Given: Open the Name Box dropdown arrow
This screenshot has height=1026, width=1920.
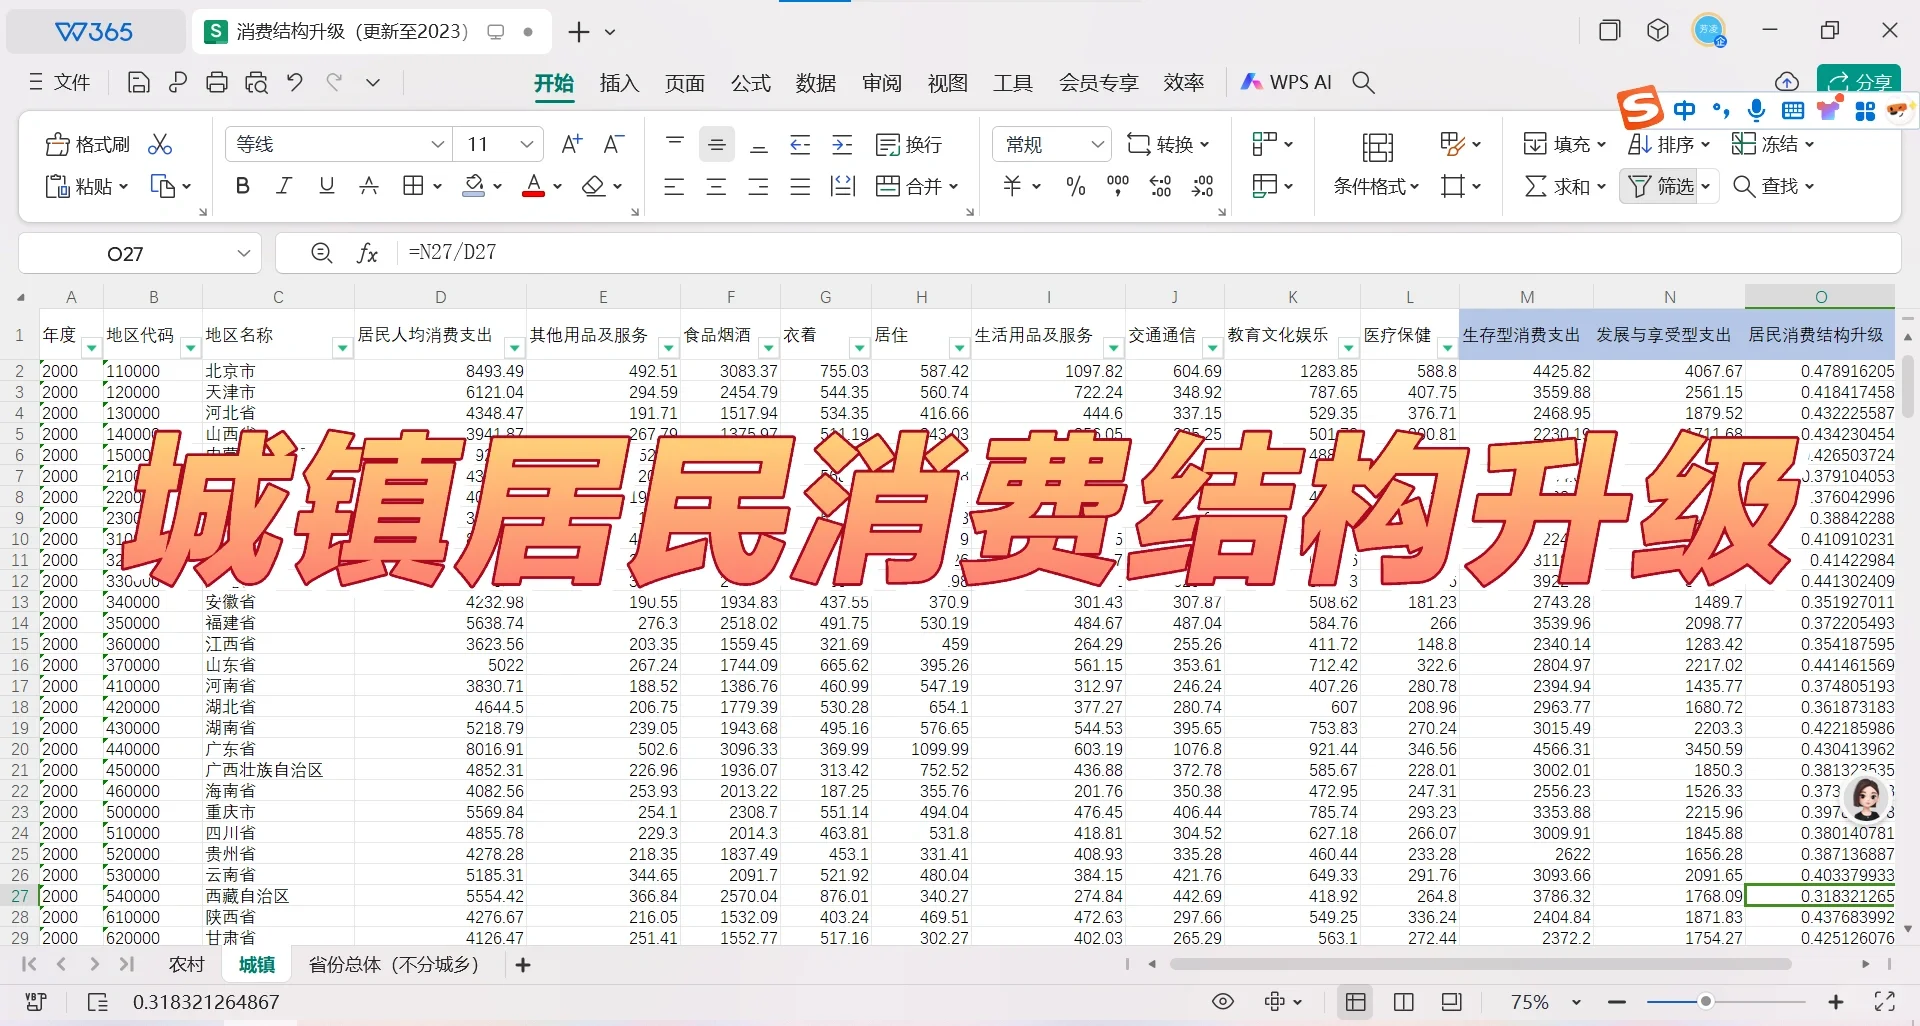Looking at the screenshot, I should 243,253.
